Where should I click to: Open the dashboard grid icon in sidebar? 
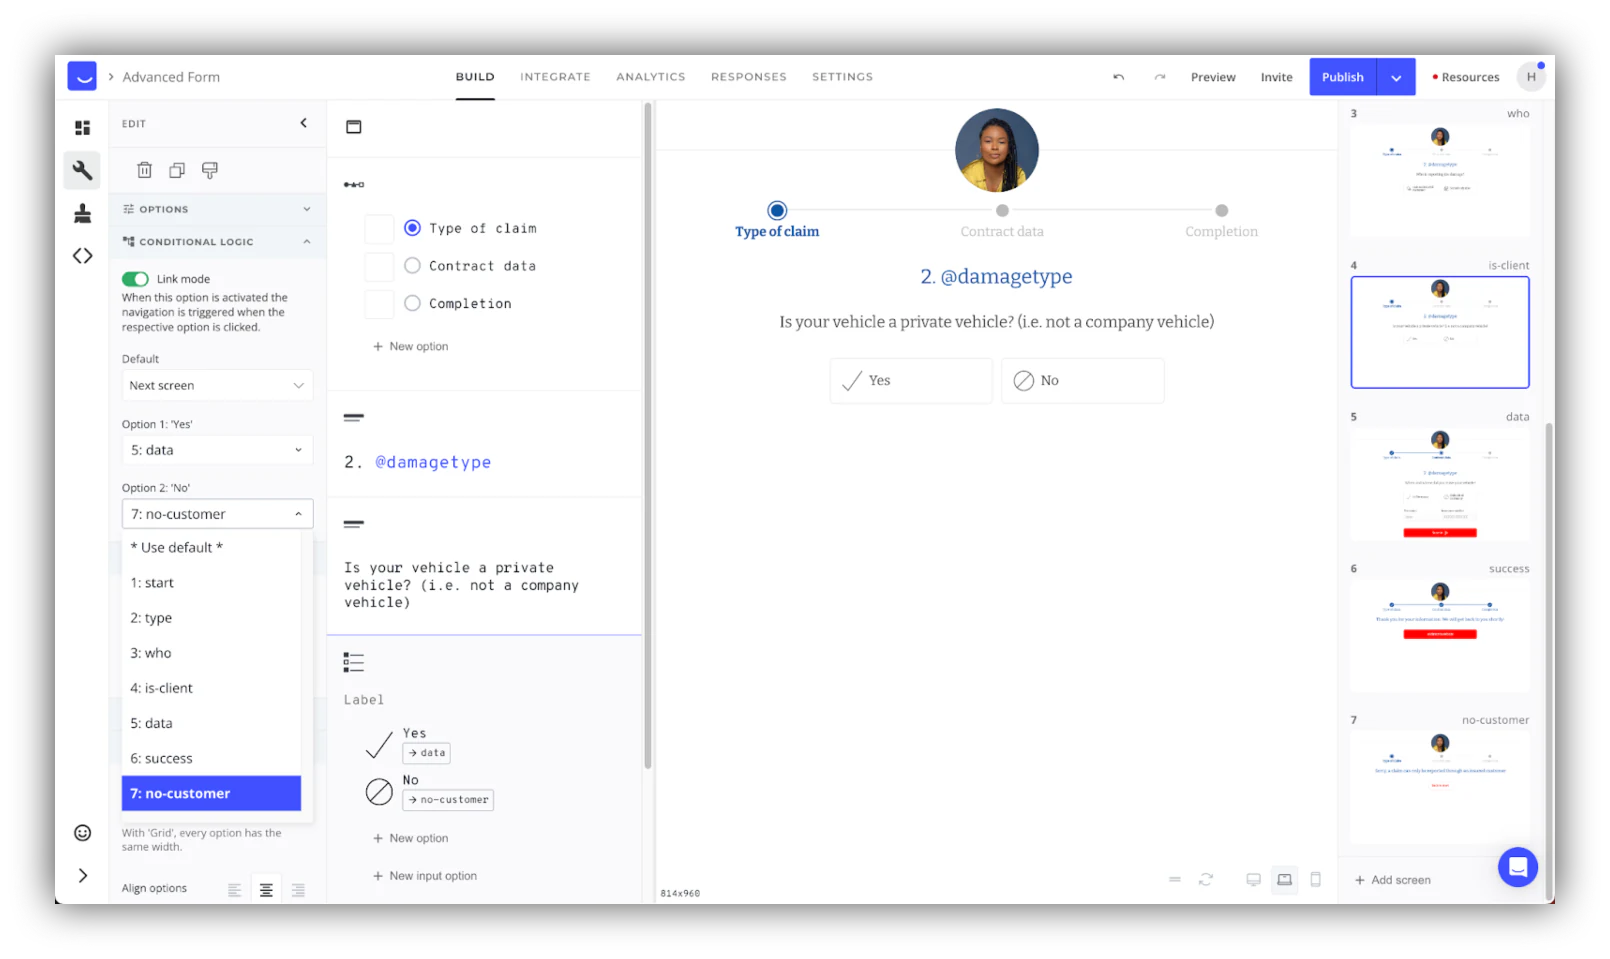pyautogui.click(x=82, y=128)
